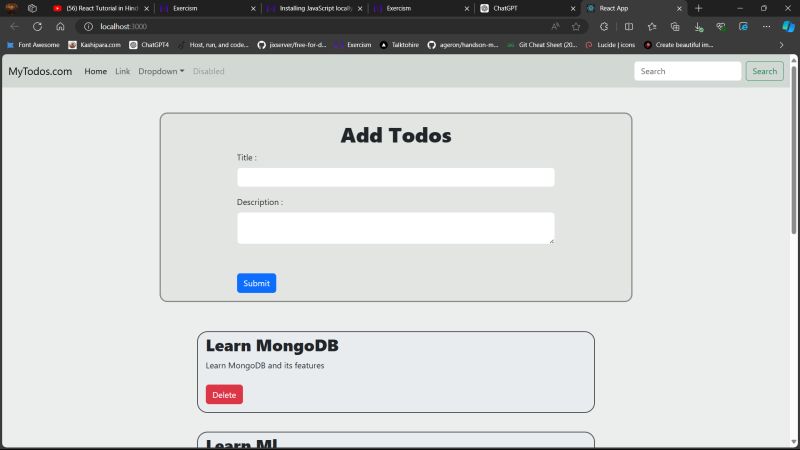
Task: Reload the localhost page
Action: [37, 27]
